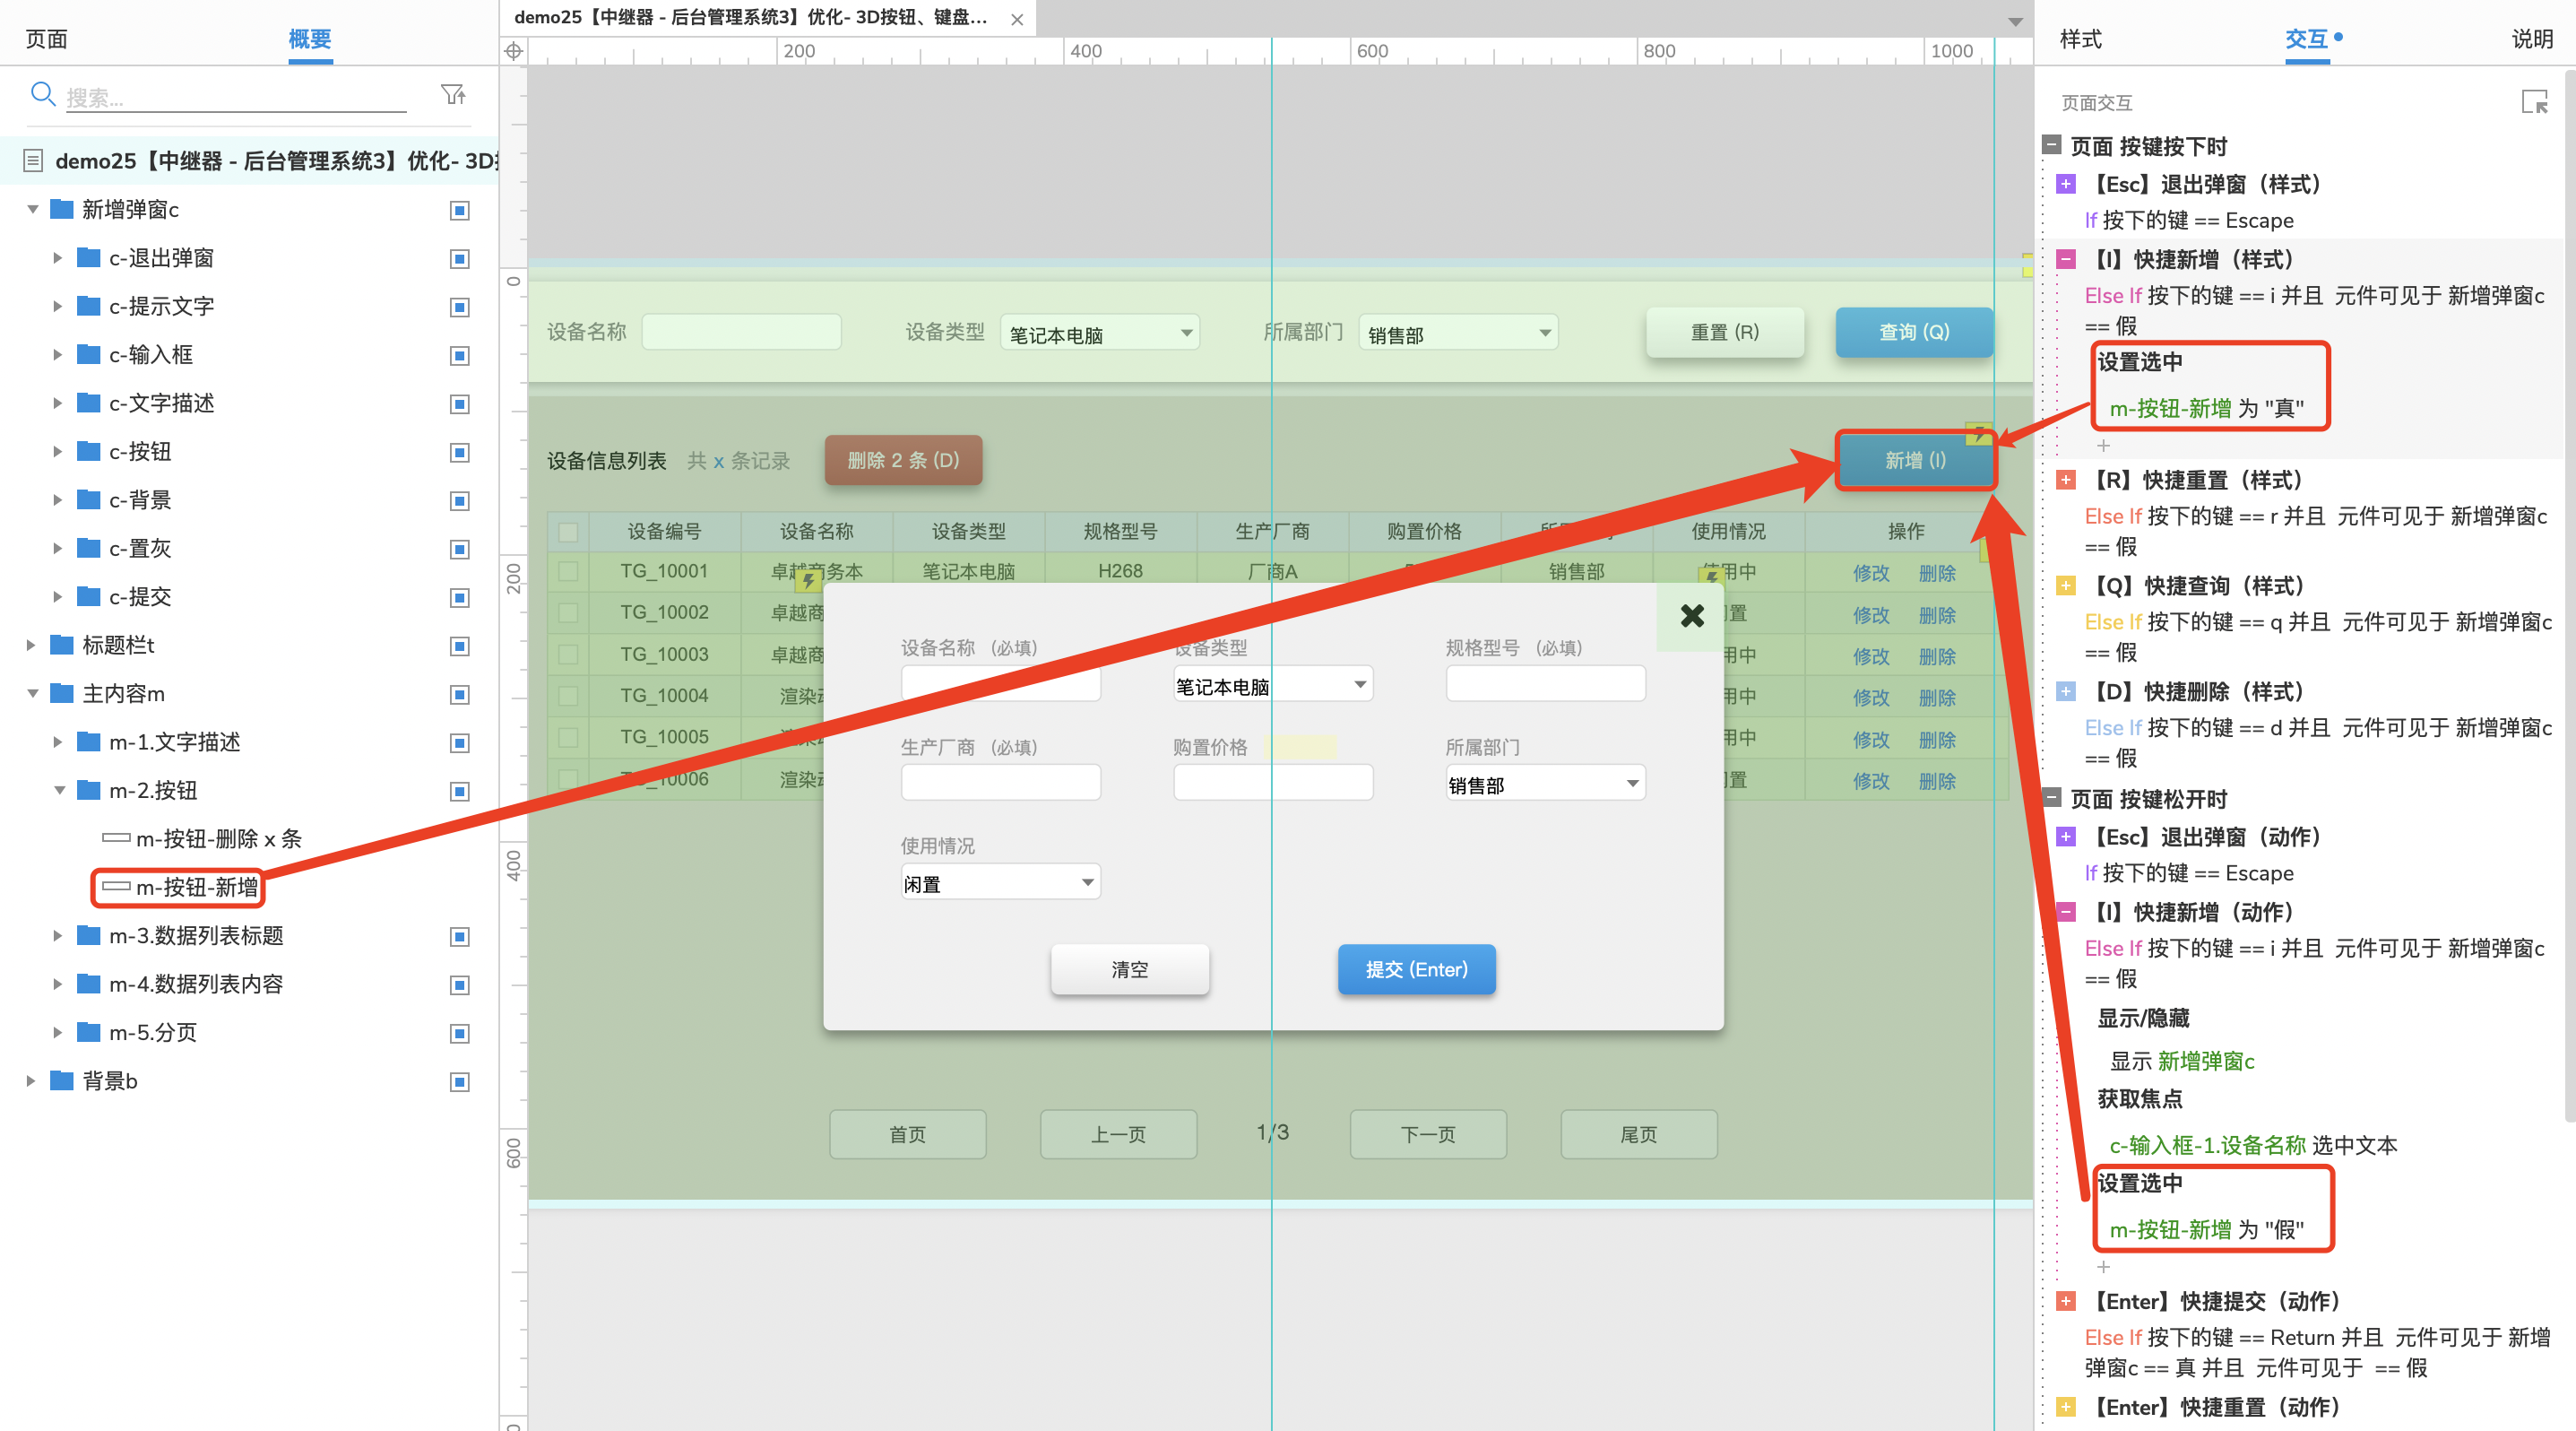Viewport: 2576px width, 1431px height.
Task: Add action below 设置选中 m-按钮-新增 为 真
Action: click(2103, 446)
